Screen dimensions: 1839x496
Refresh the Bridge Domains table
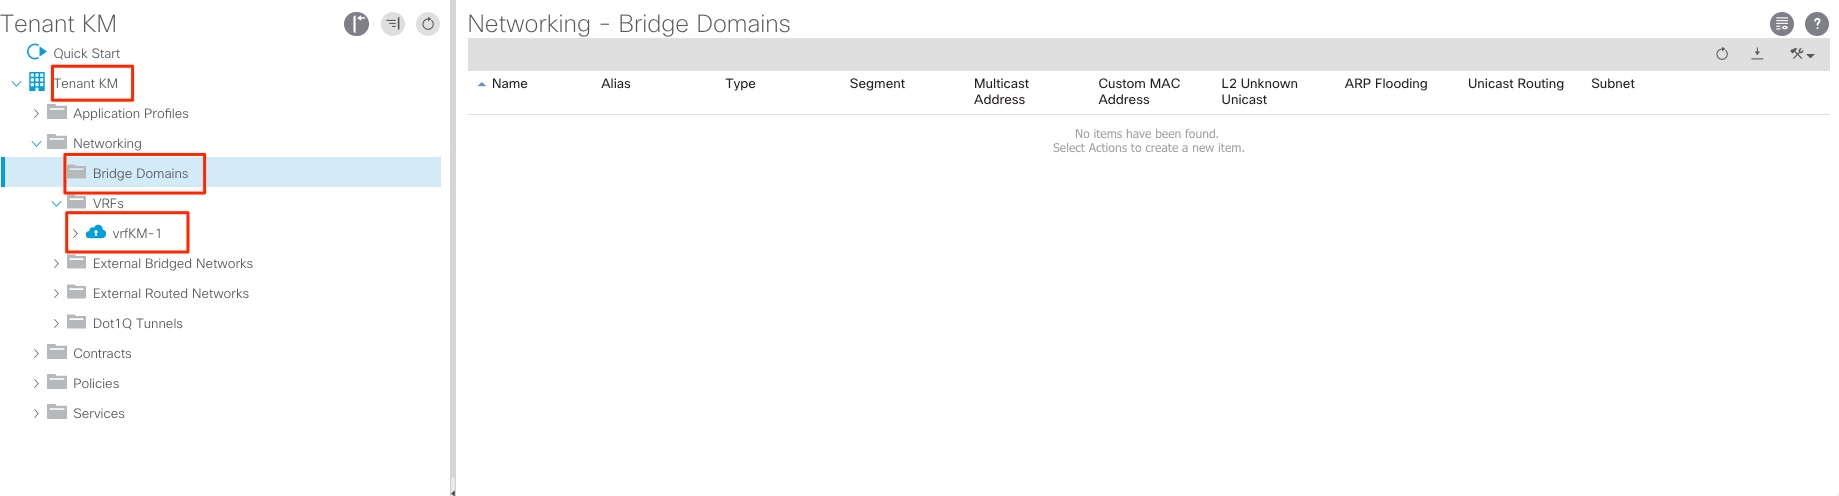pos(1721,54)
